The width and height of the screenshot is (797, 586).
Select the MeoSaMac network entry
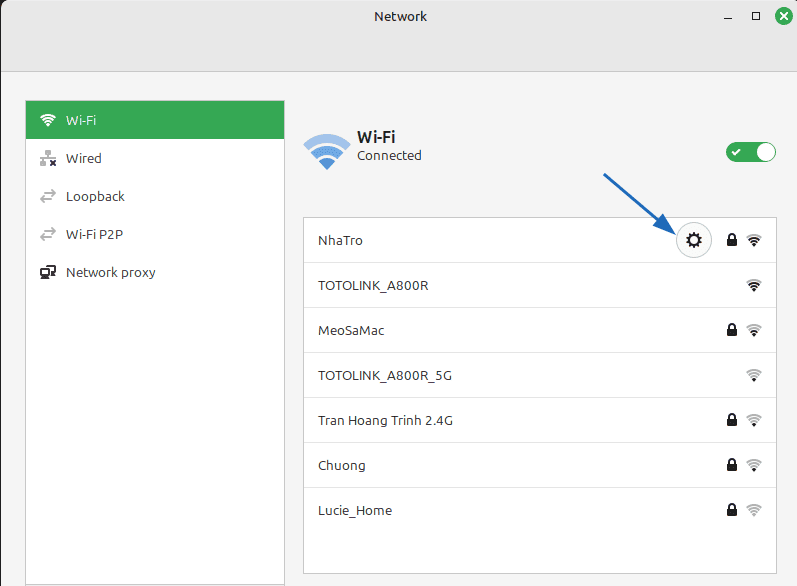(x=352, y=330)
